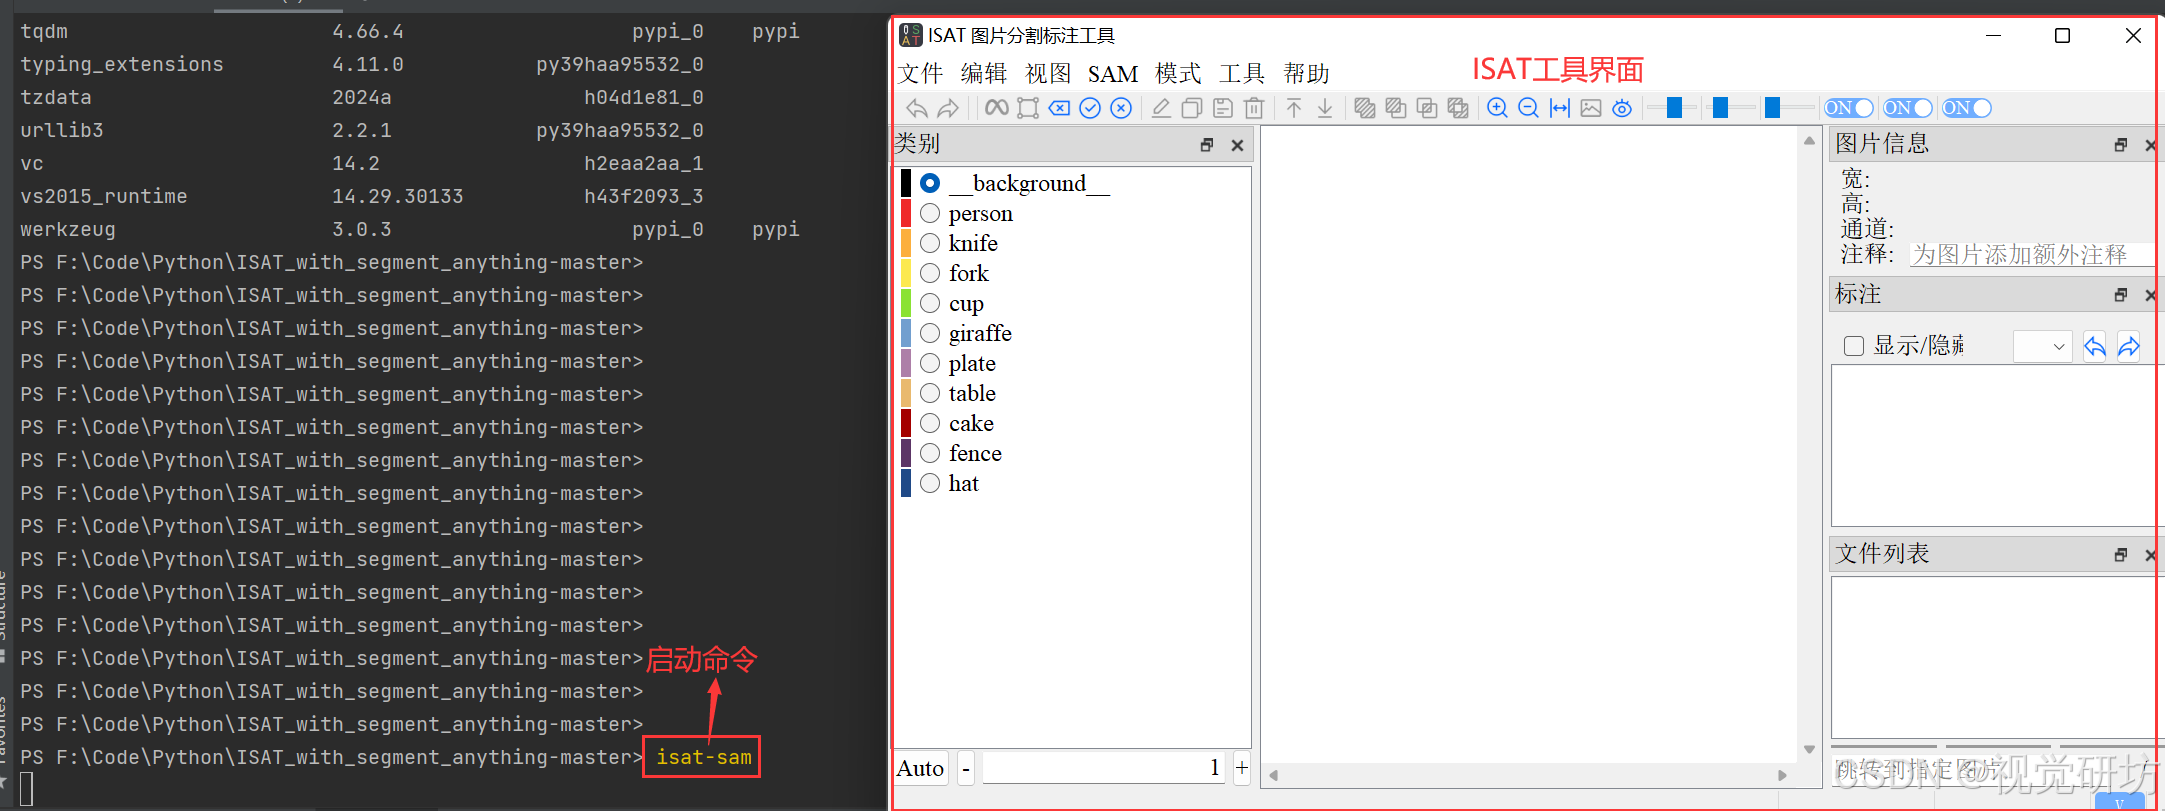Click the exclude polygons icon
The width and height of the screenshot is (2165, 811).
click(x=1458, y=108)
